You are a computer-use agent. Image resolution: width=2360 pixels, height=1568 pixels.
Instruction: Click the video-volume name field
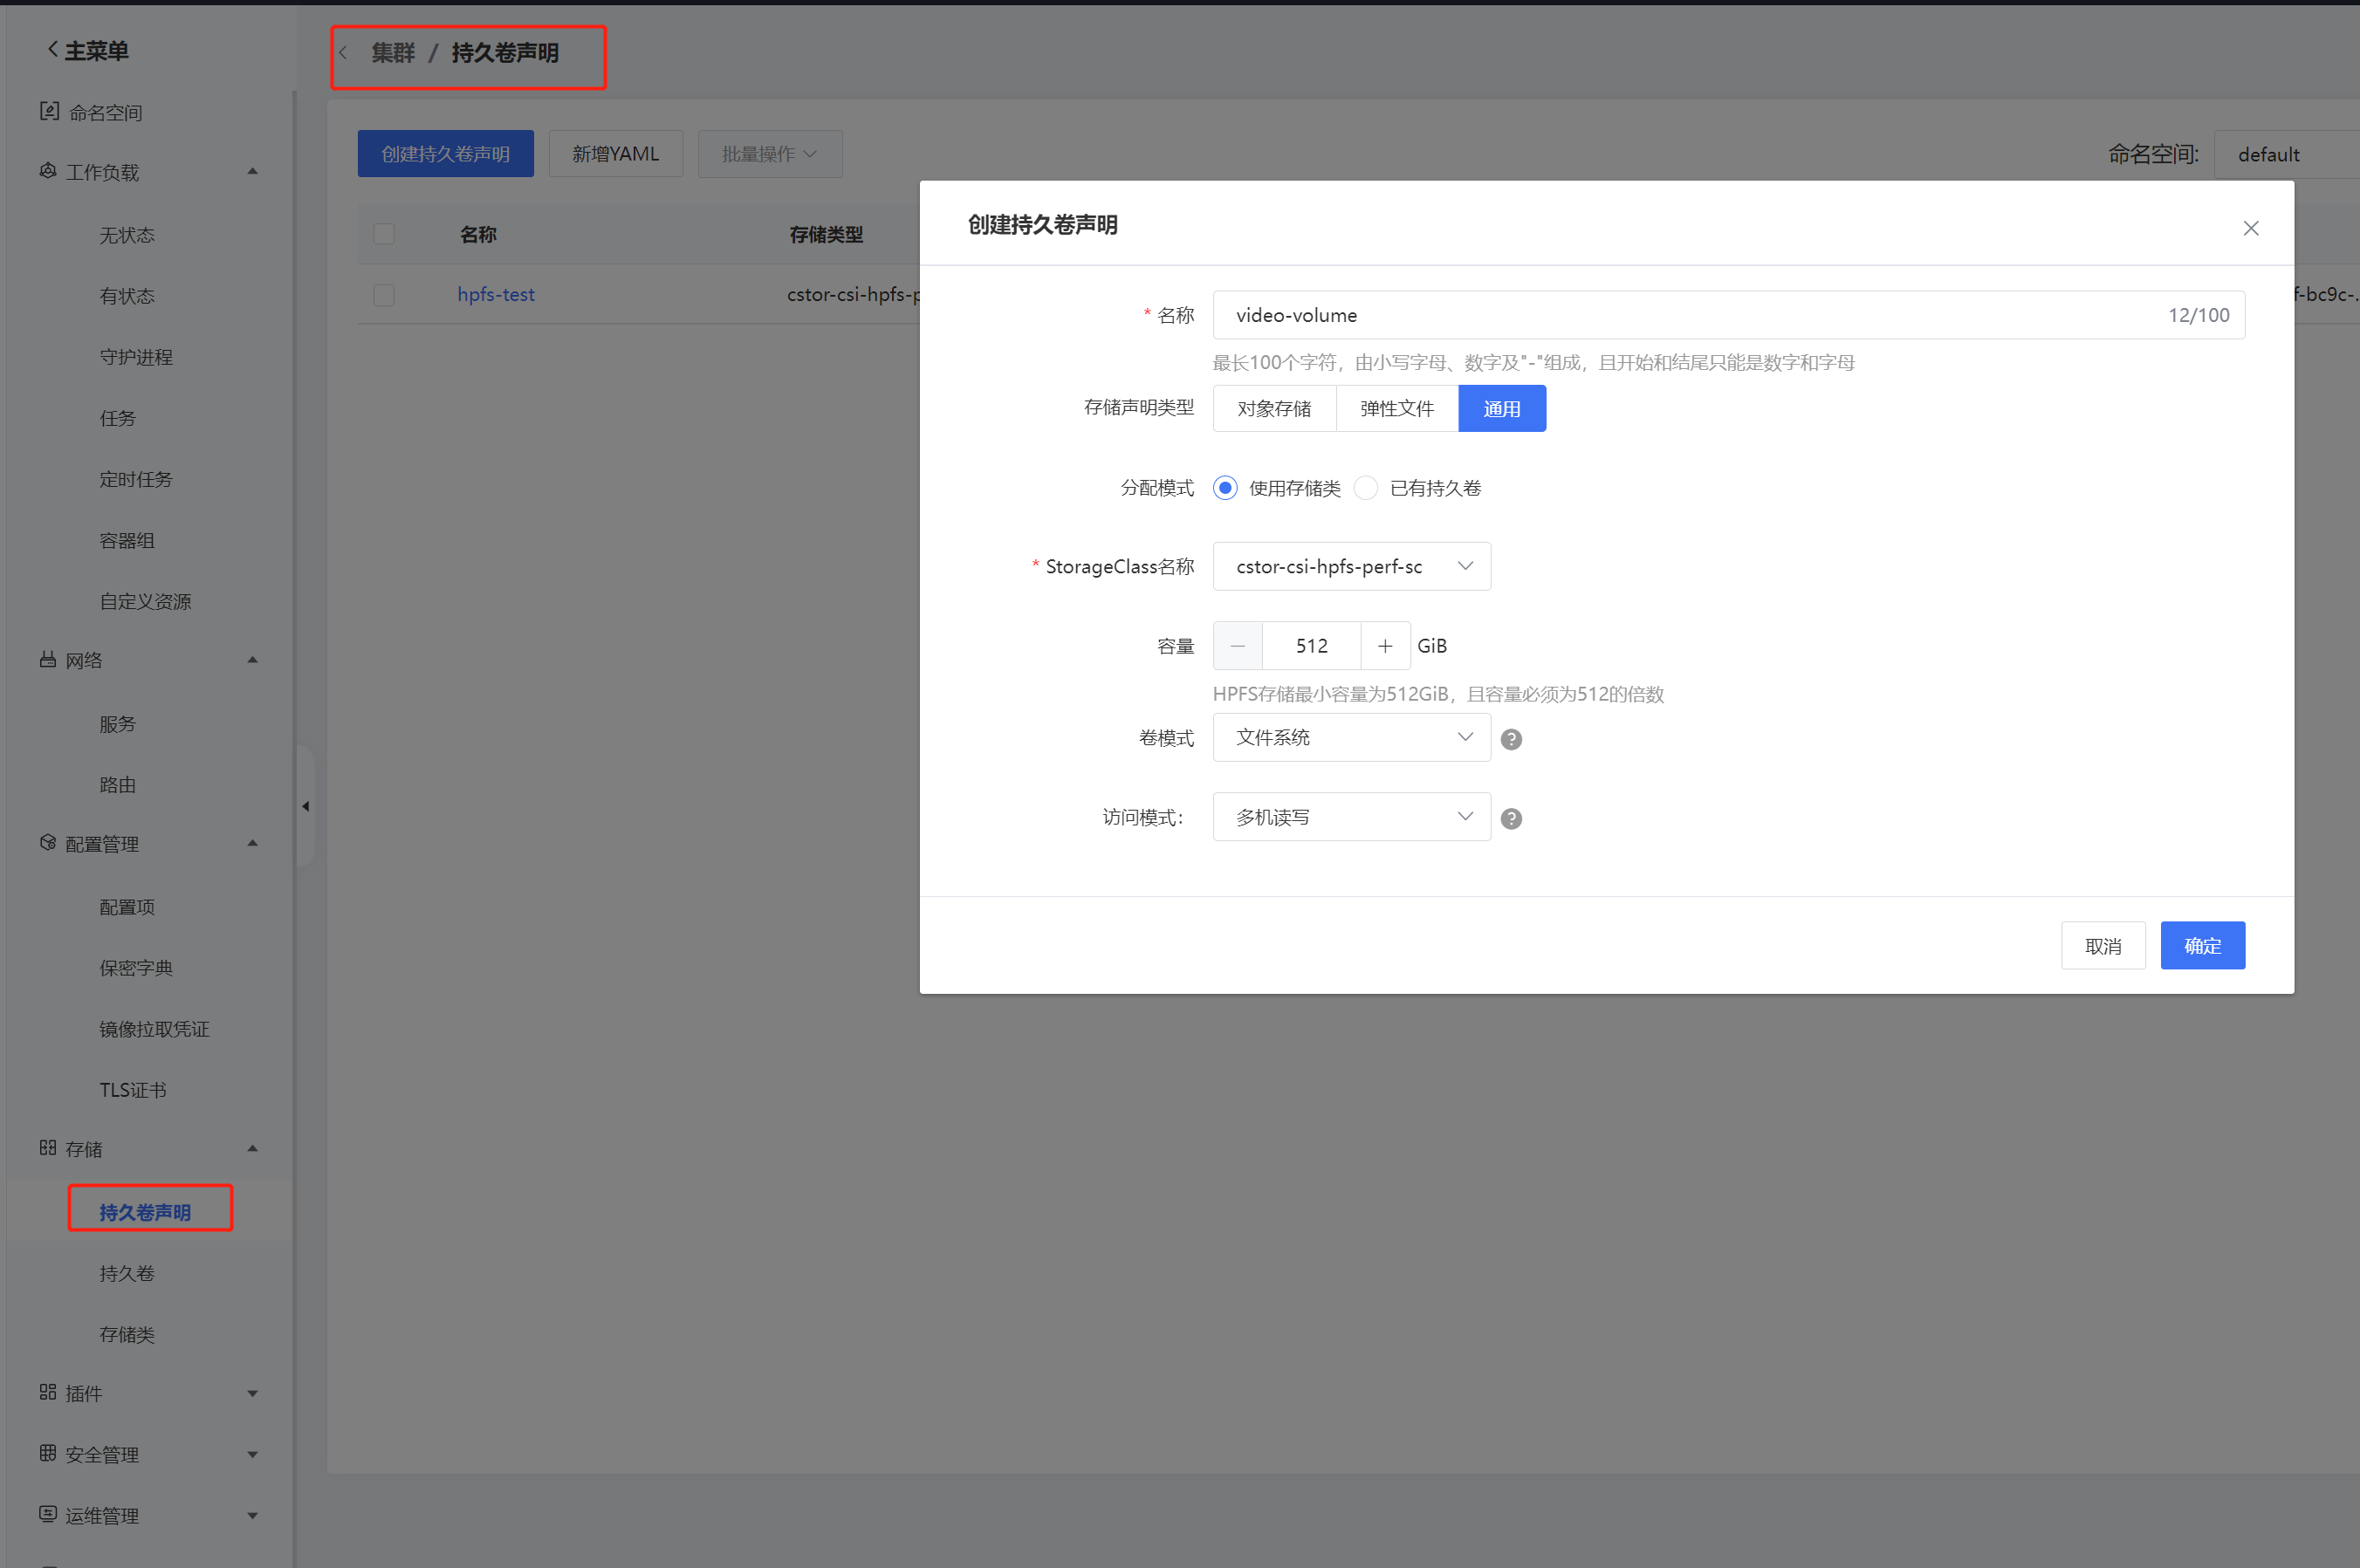tap(1729, 315)
